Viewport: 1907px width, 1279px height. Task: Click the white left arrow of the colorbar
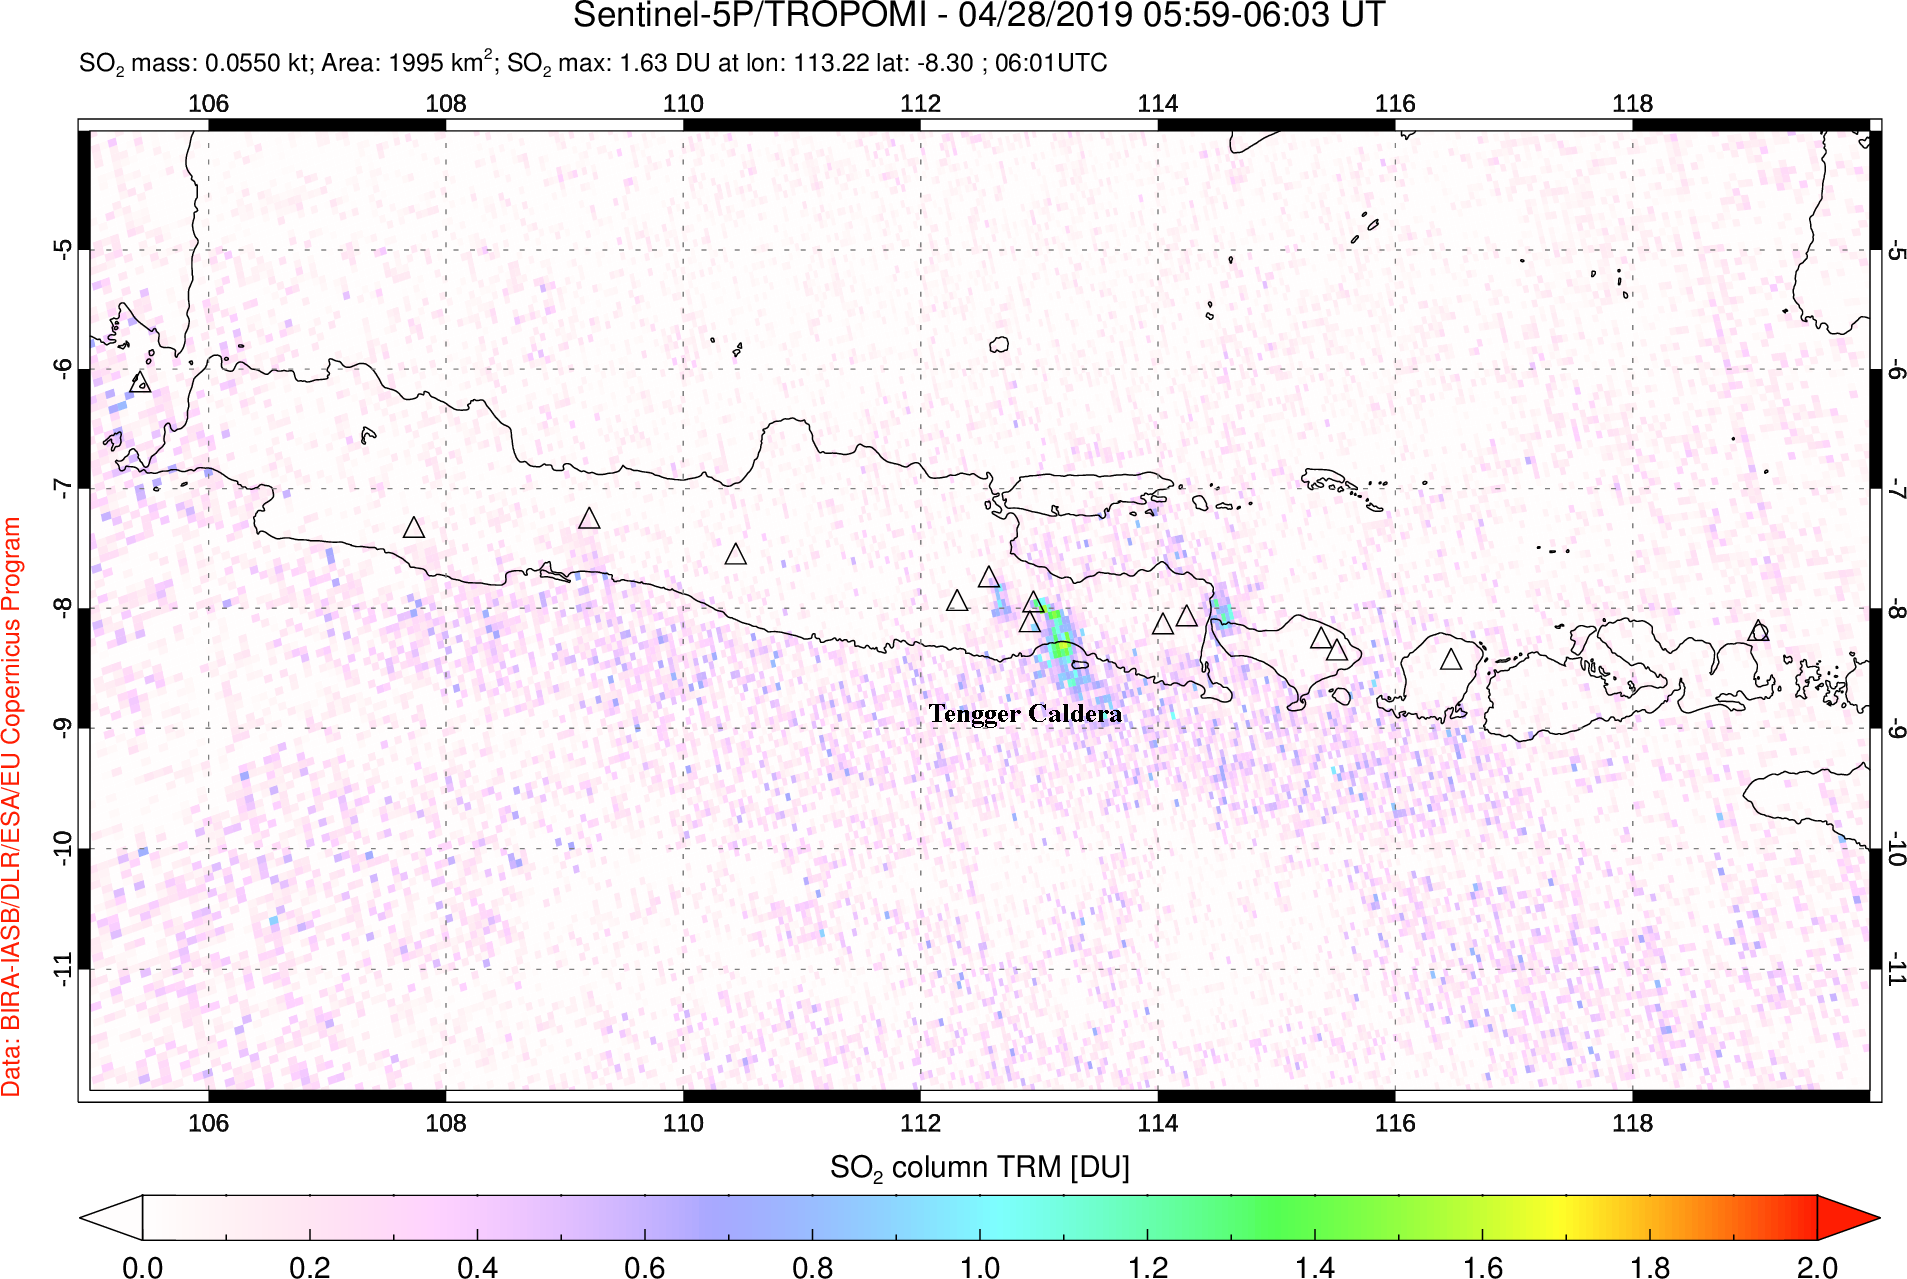[110, 1217]
